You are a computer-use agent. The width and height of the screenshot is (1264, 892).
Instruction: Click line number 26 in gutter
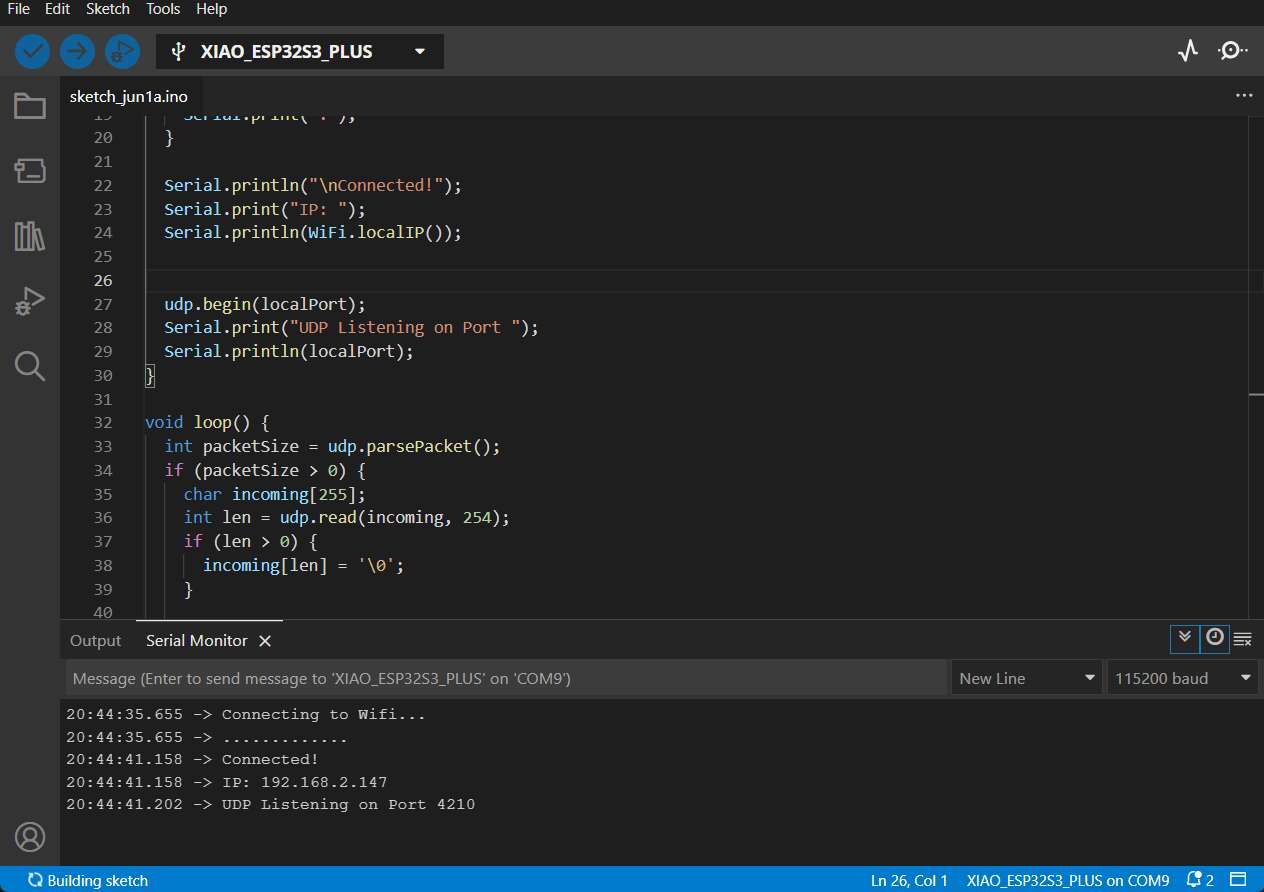click(x=103, y=280)
